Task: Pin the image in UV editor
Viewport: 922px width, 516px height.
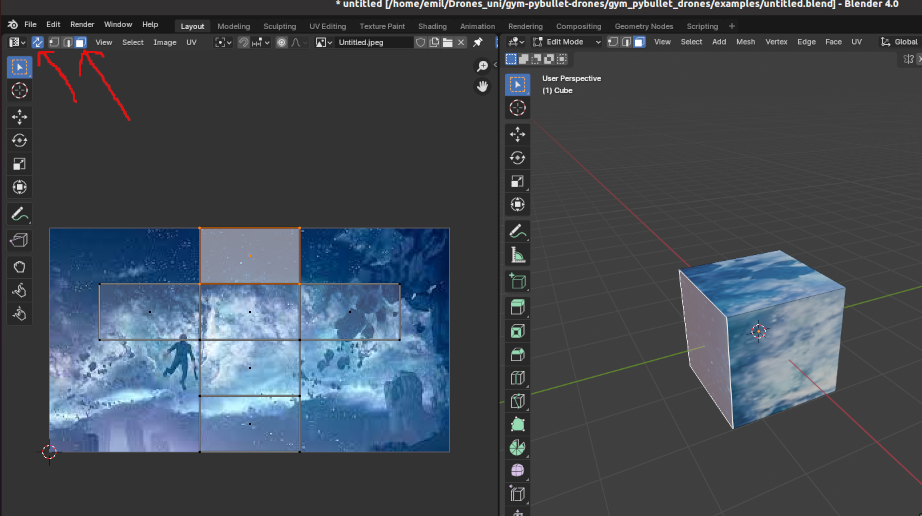Action: (477, 42)
